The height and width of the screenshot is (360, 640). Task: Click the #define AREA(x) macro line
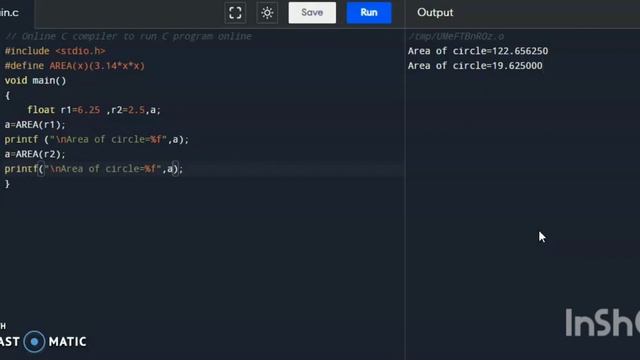[75, 66]
